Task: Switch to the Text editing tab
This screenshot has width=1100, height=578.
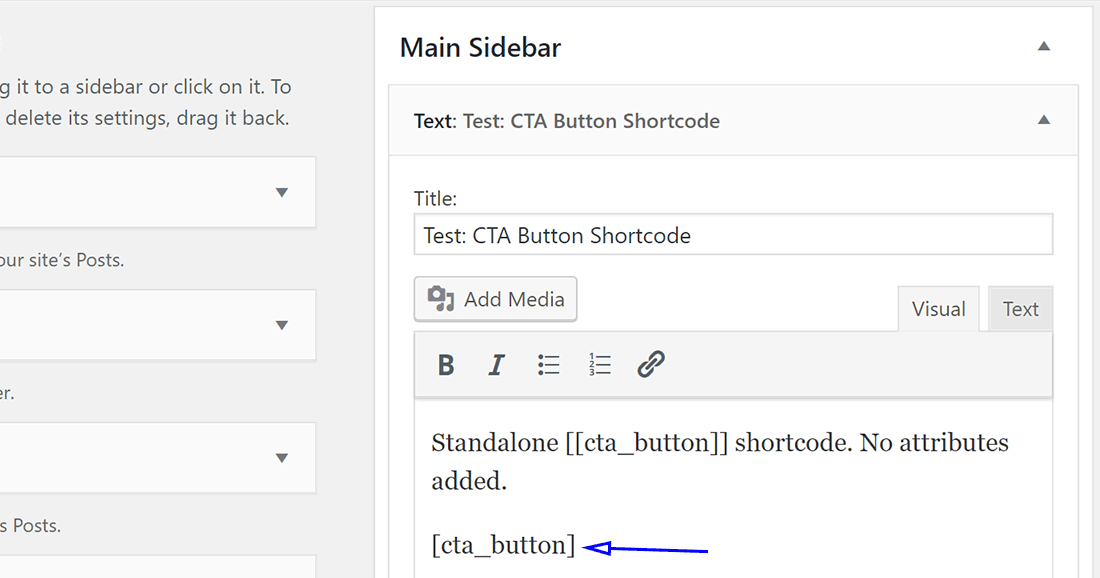Action: 1020,308
